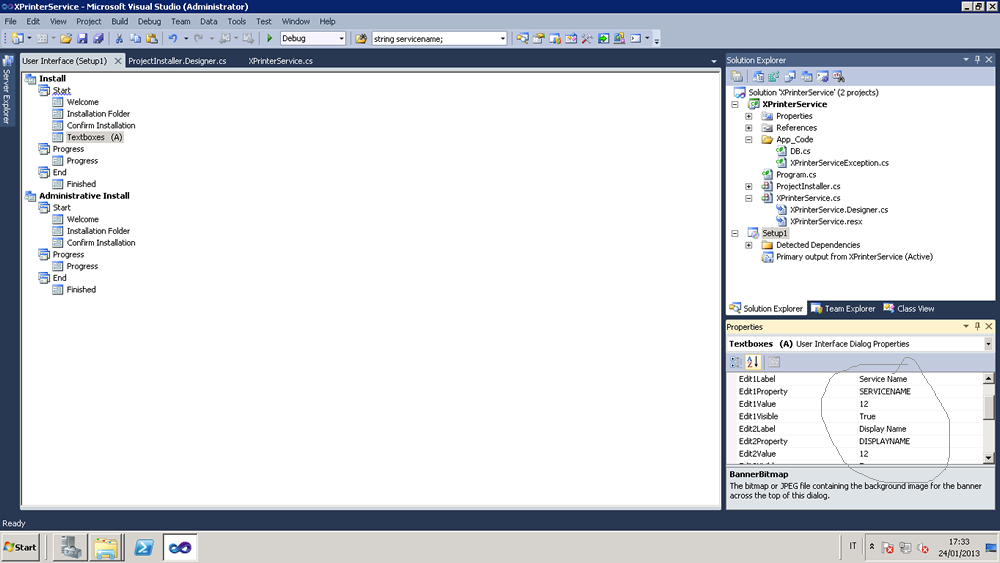Click the Property Pages icon in Properties toolbar
This screenshot has width=1000, height=563.
coord(774,362)
